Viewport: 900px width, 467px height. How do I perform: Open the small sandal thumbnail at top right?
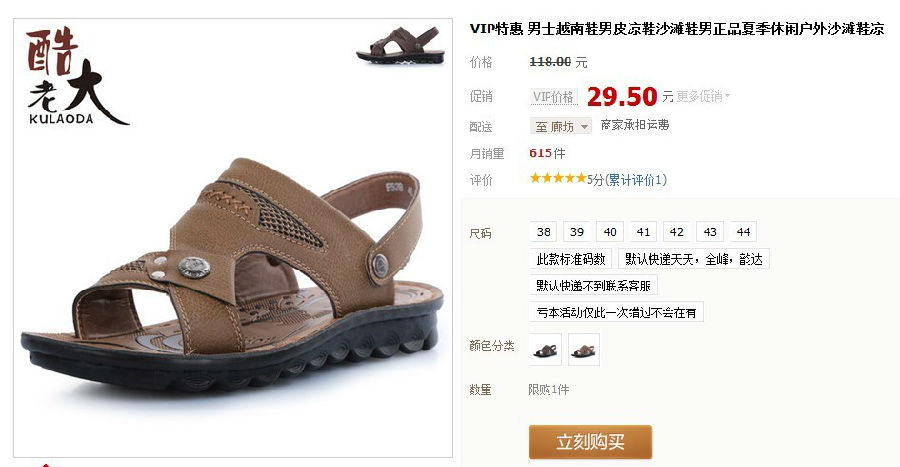tap(401, 44)
